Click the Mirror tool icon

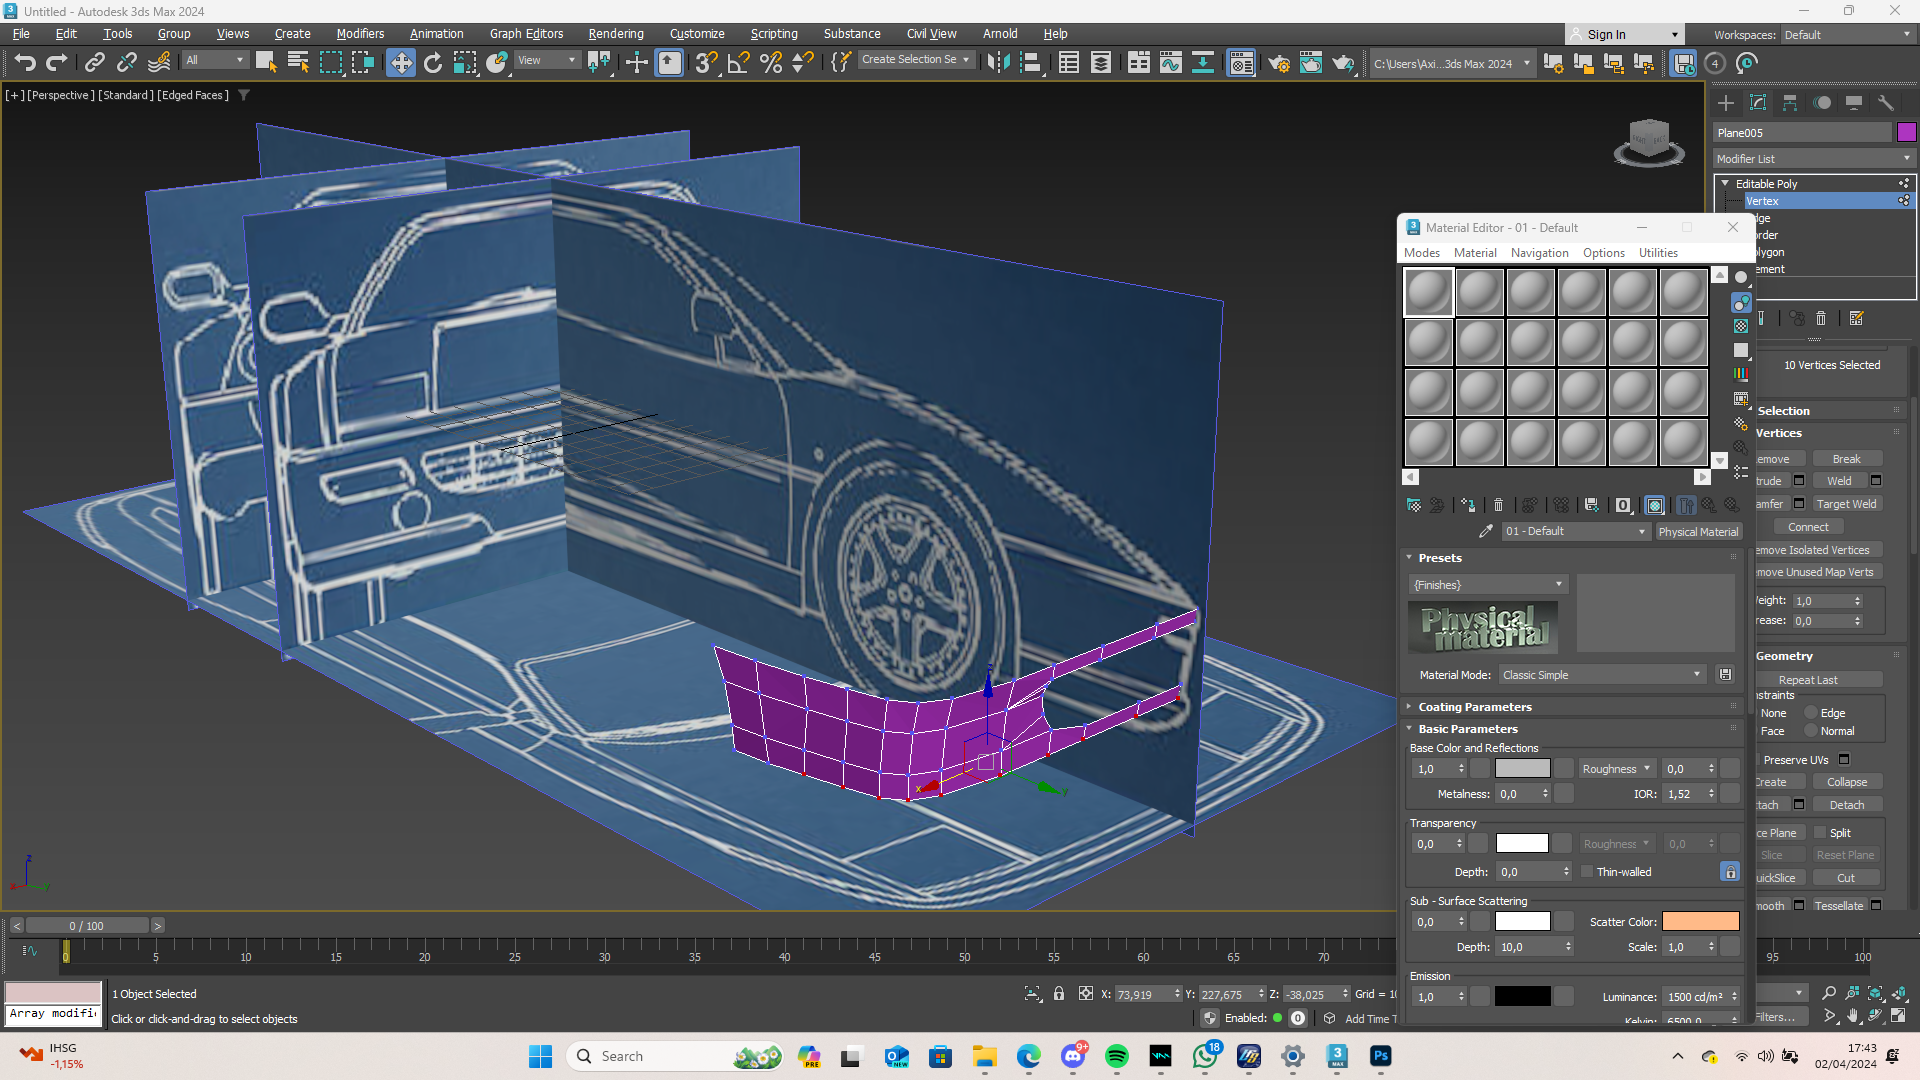tap(997, 63)
